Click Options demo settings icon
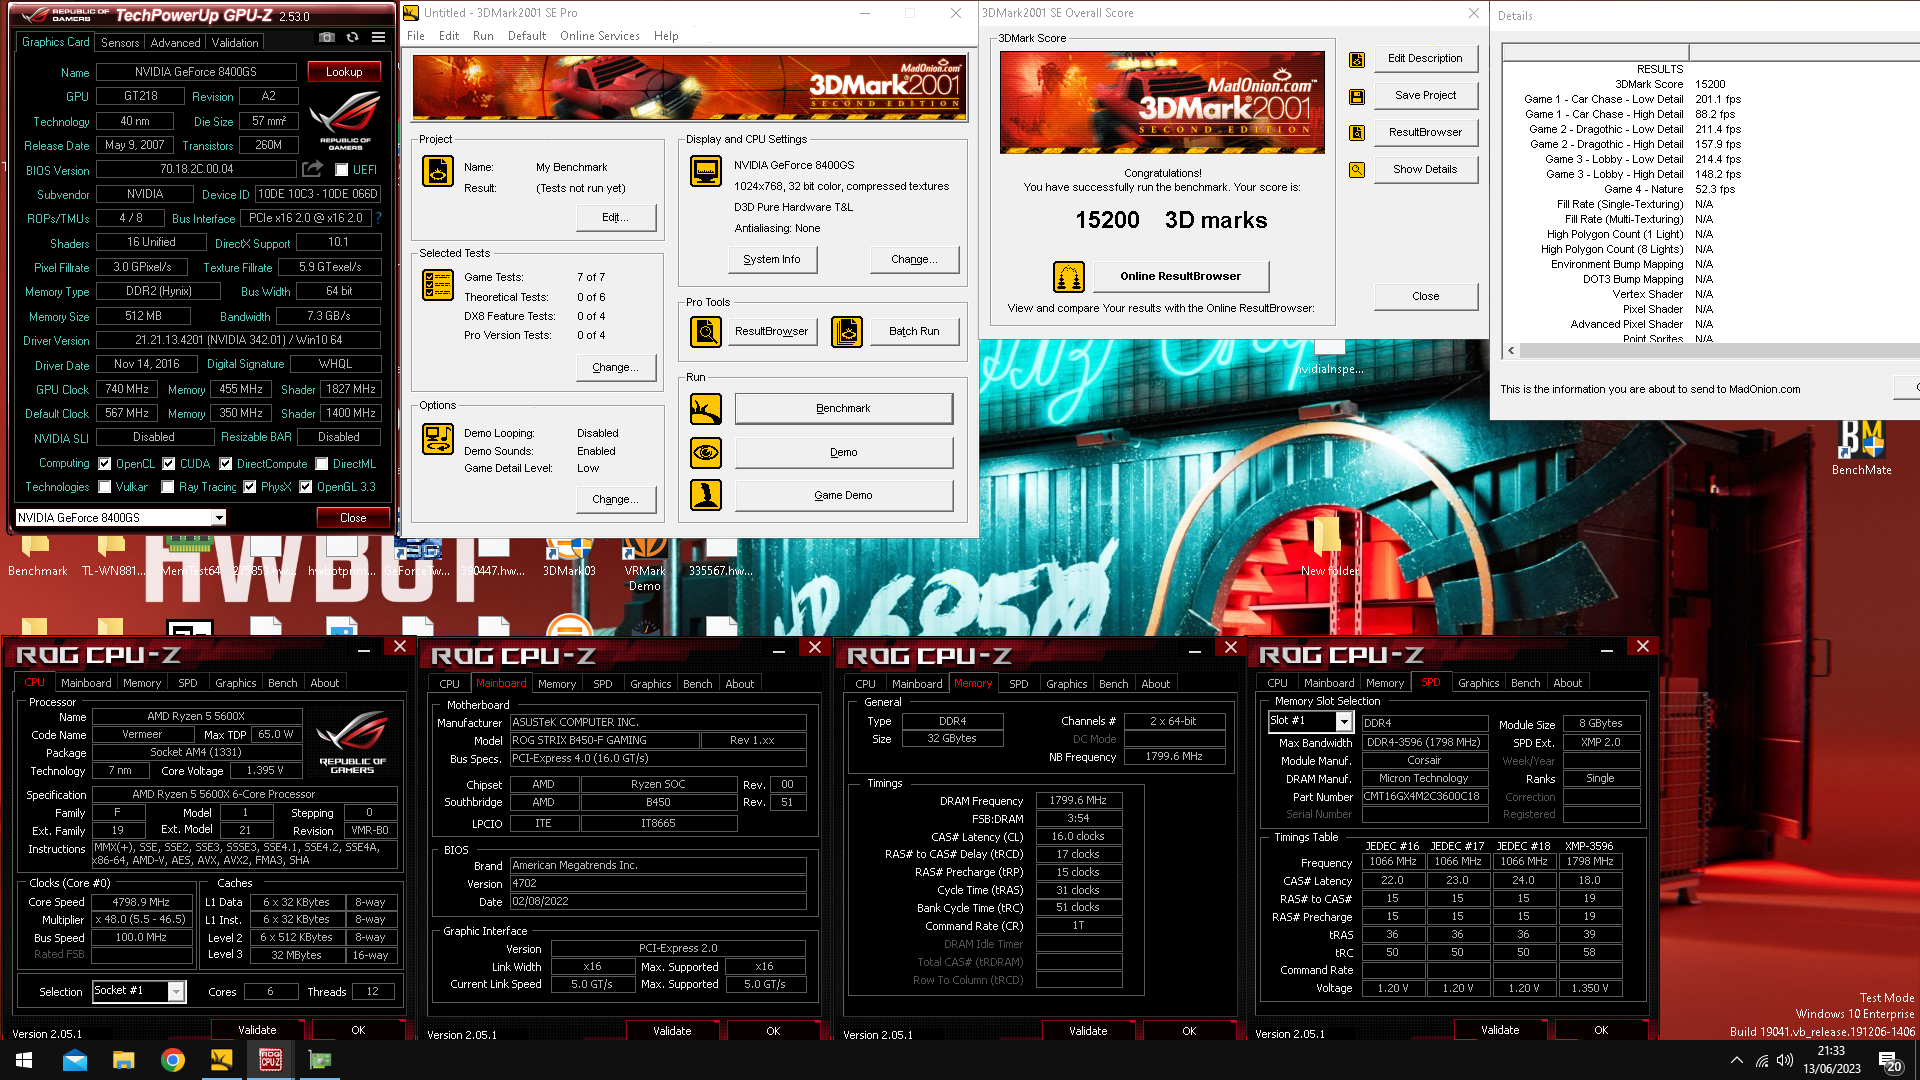This screenshot has height=1080, width=1920. [x=438, y=438]
